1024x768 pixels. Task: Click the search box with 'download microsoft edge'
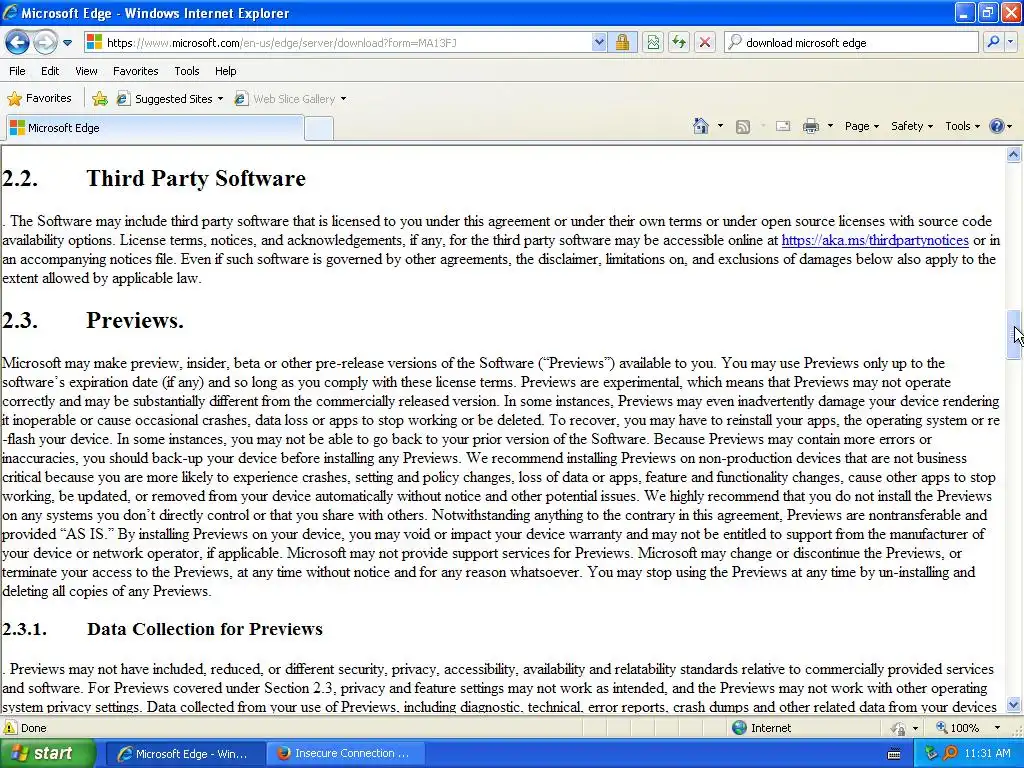pyautogui.click(x=851, y=43)
